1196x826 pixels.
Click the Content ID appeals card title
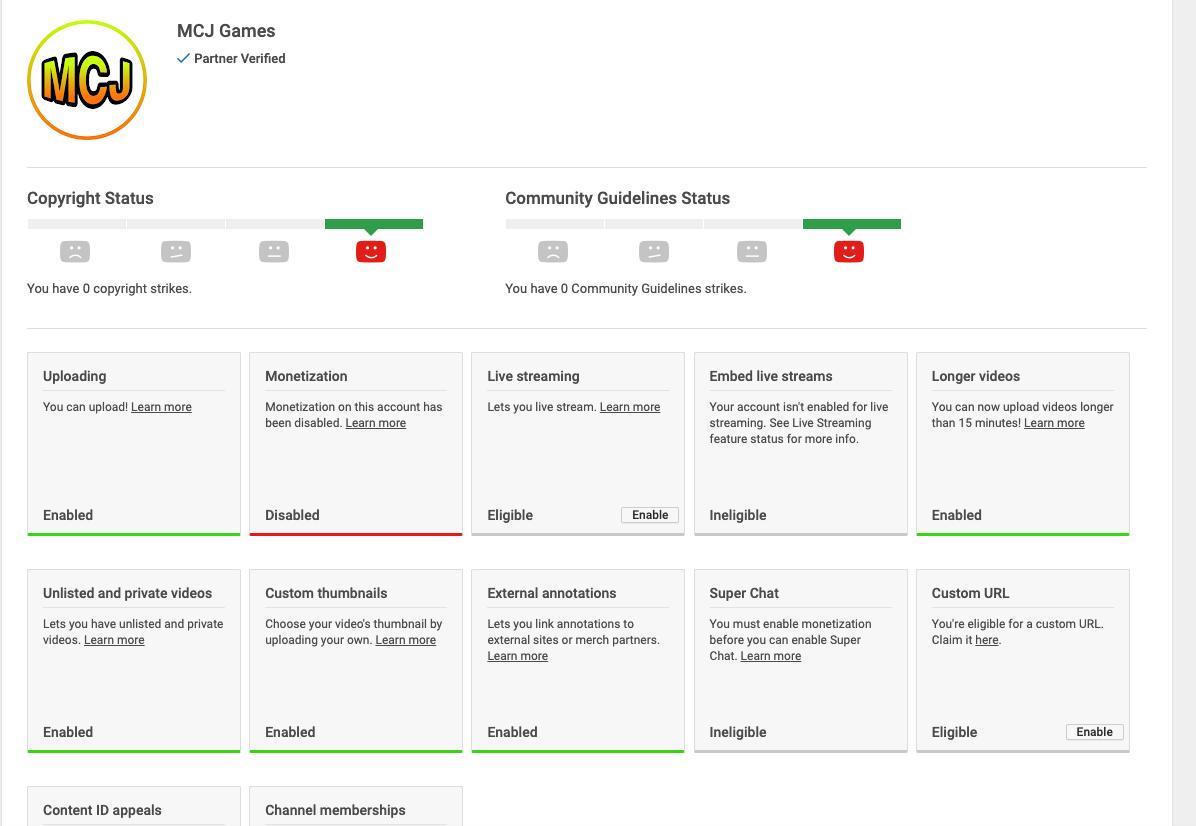pos(102,810)
